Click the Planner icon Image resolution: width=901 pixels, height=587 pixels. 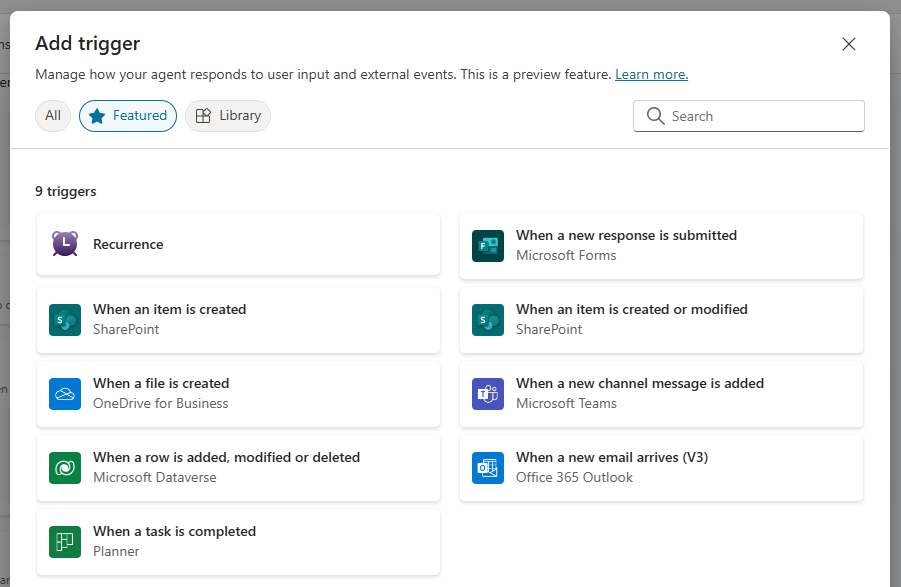[x=65, y=542]
